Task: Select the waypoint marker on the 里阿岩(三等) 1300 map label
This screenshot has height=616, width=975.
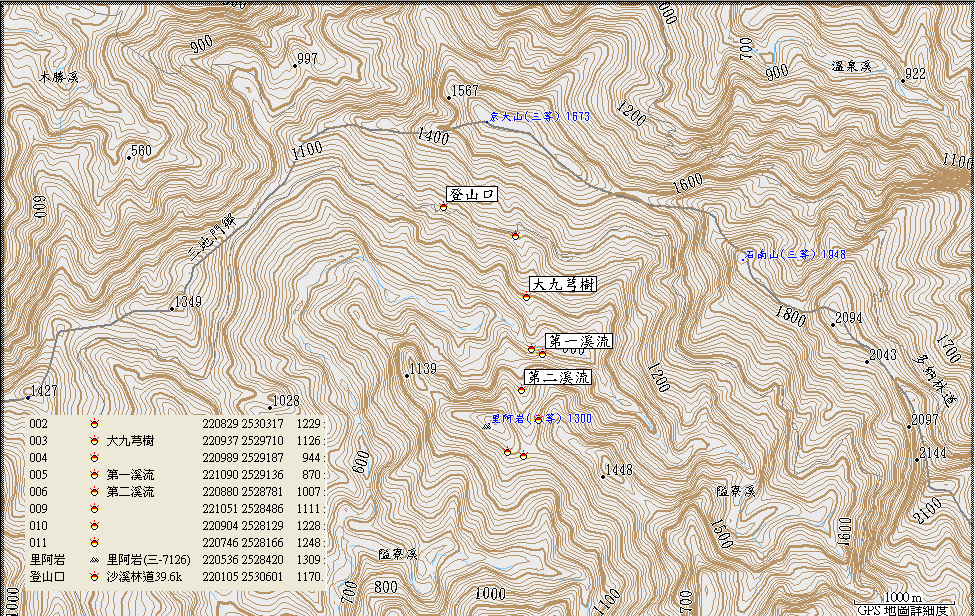Action: click(x=538, y=419)
